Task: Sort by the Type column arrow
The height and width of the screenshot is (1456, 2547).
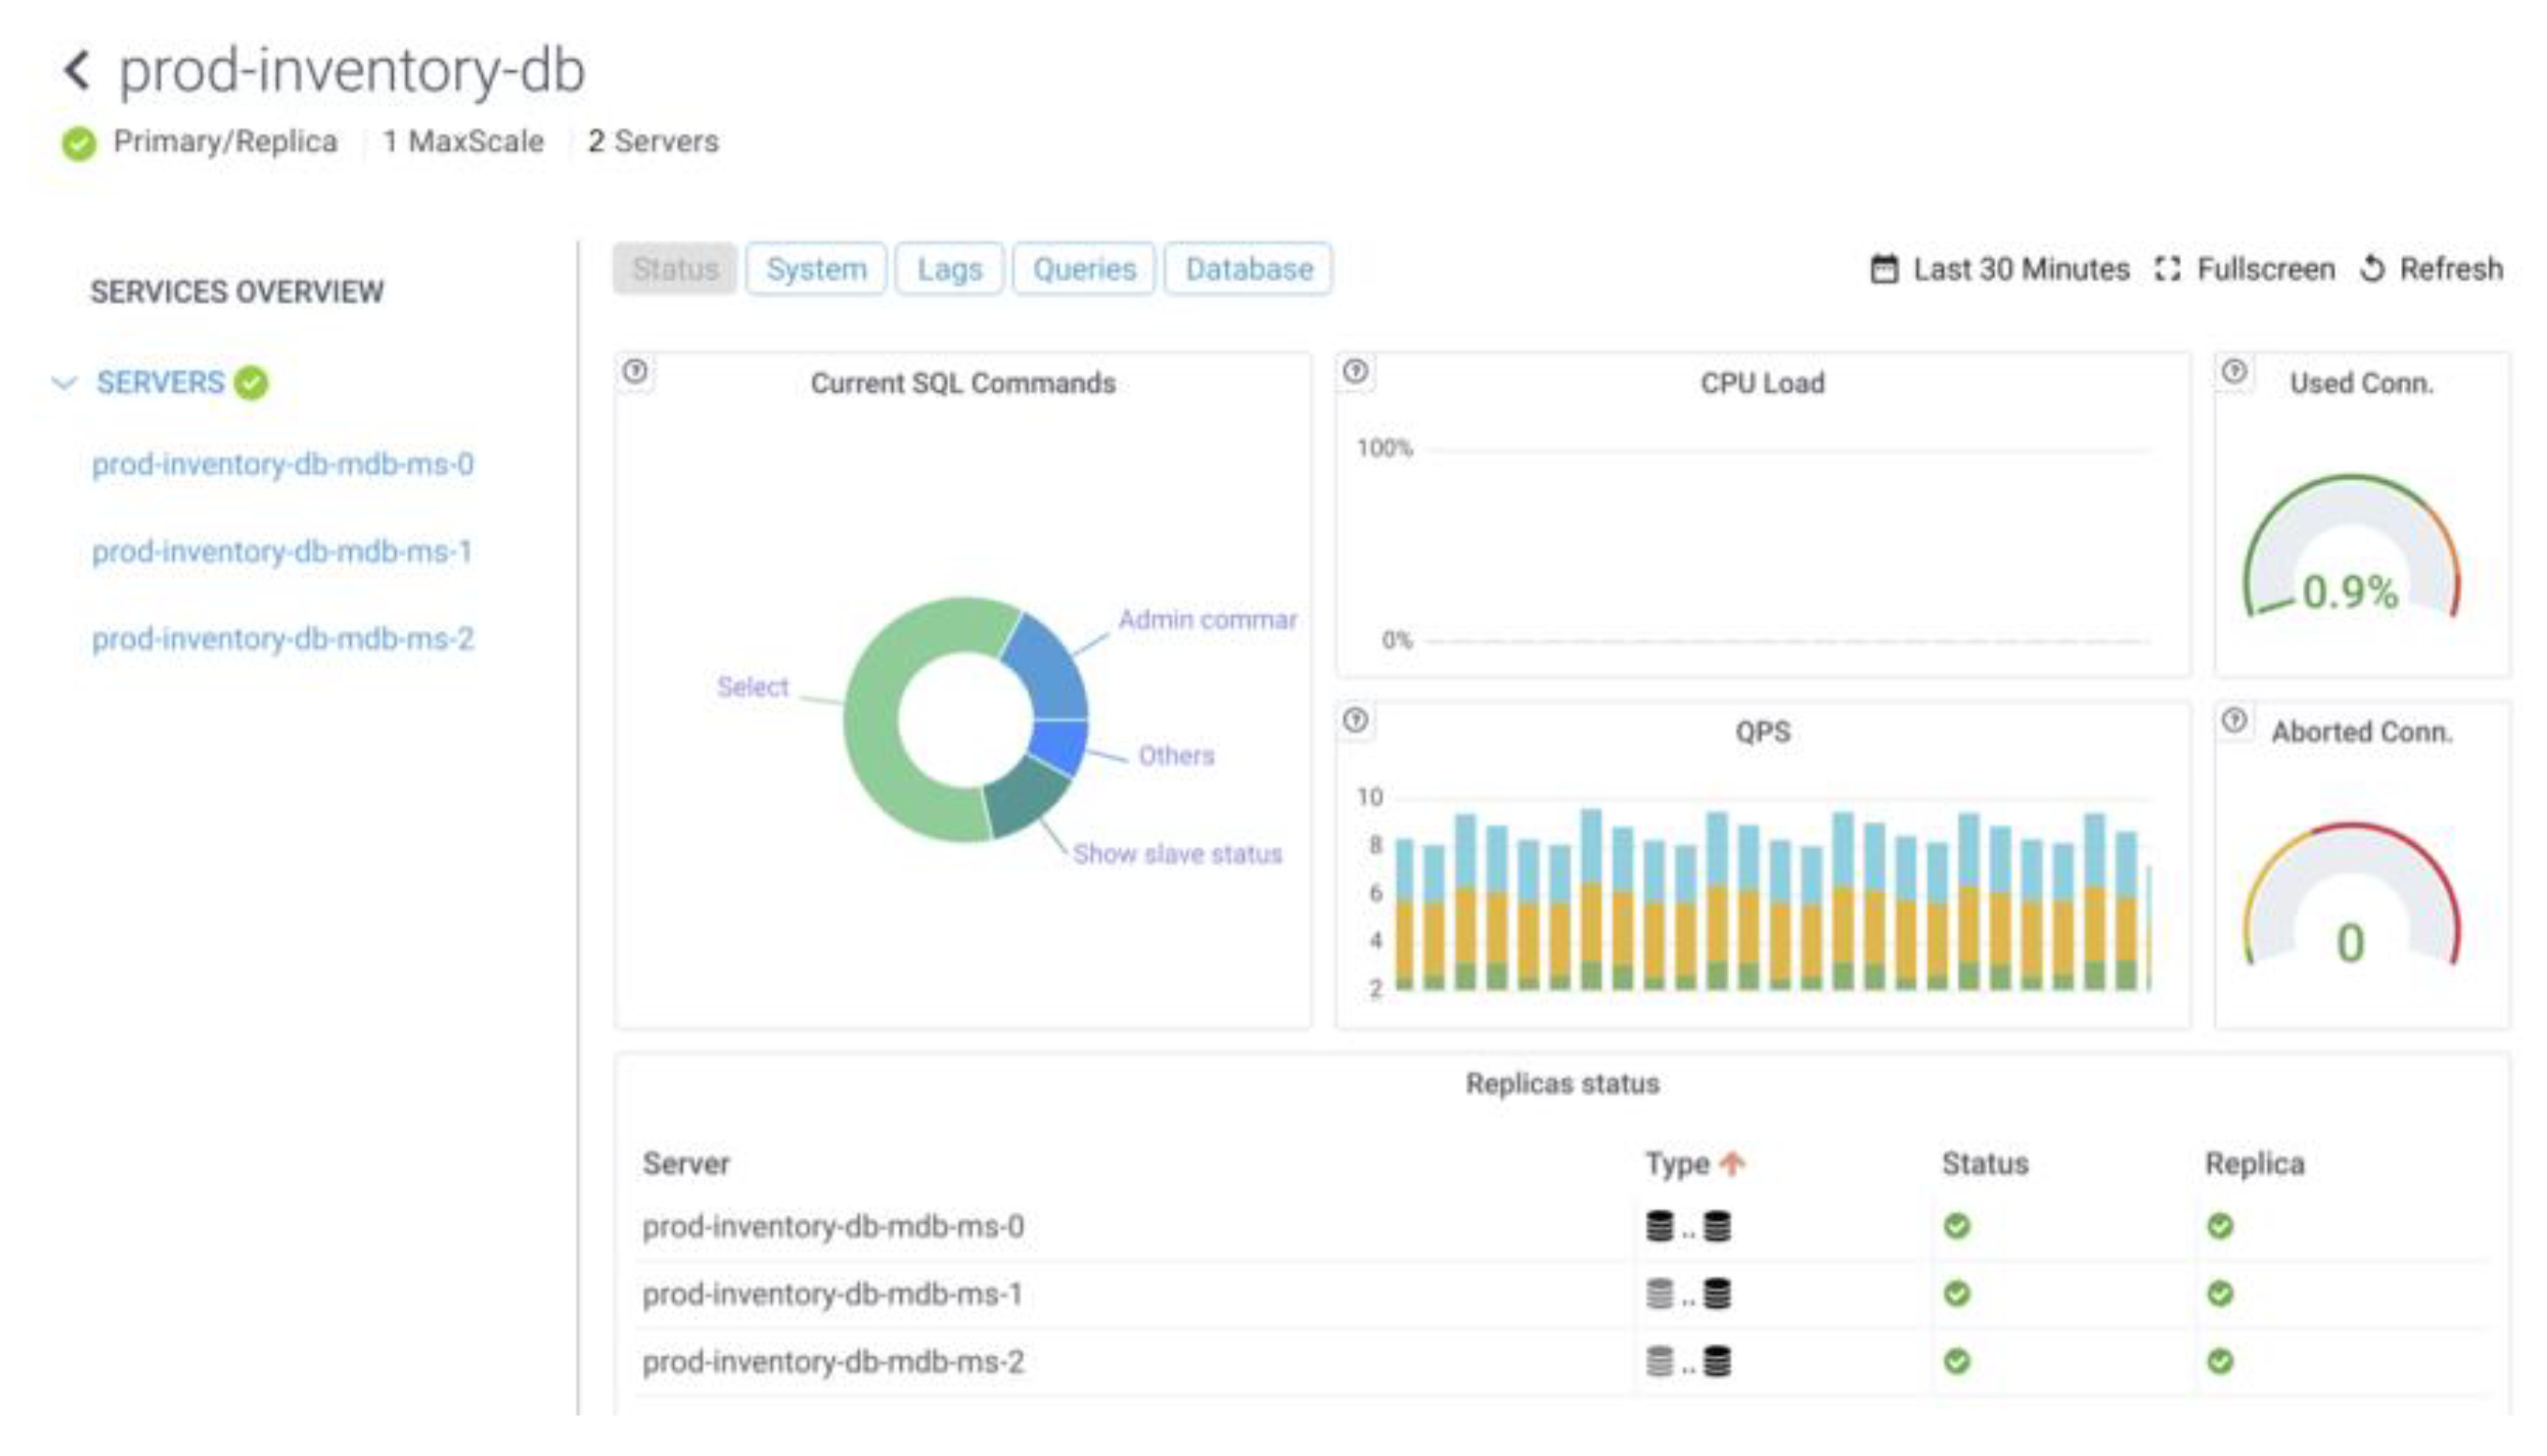Action: pos(1733,1163)
